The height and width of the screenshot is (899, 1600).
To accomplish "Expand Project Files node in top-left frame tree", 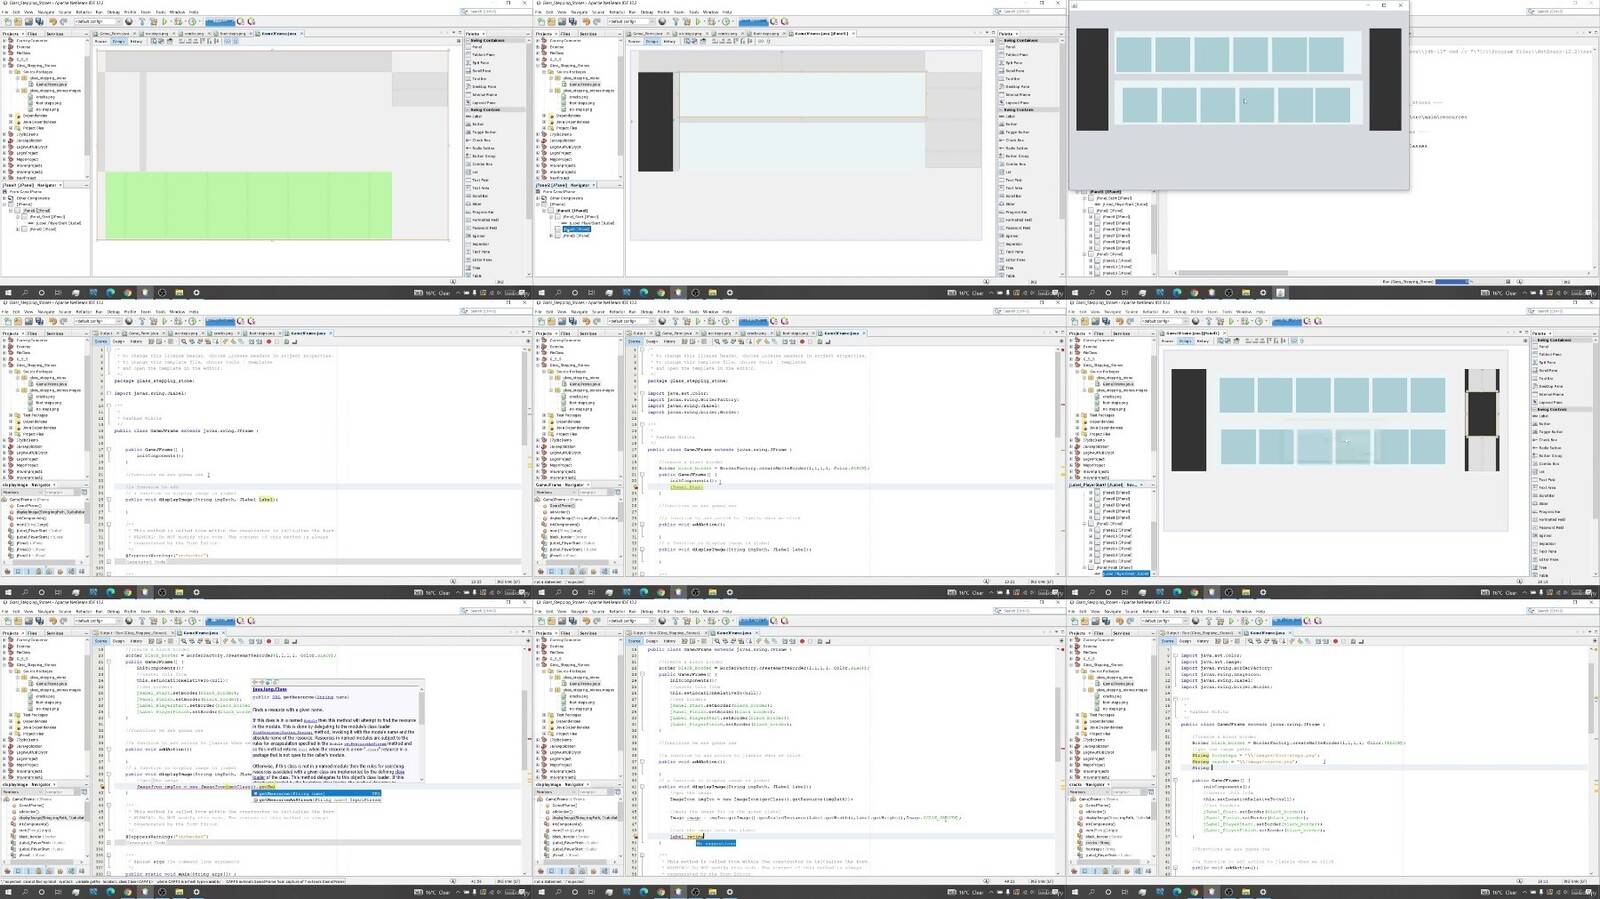I will pyautogui.click(x=11, y=128).
